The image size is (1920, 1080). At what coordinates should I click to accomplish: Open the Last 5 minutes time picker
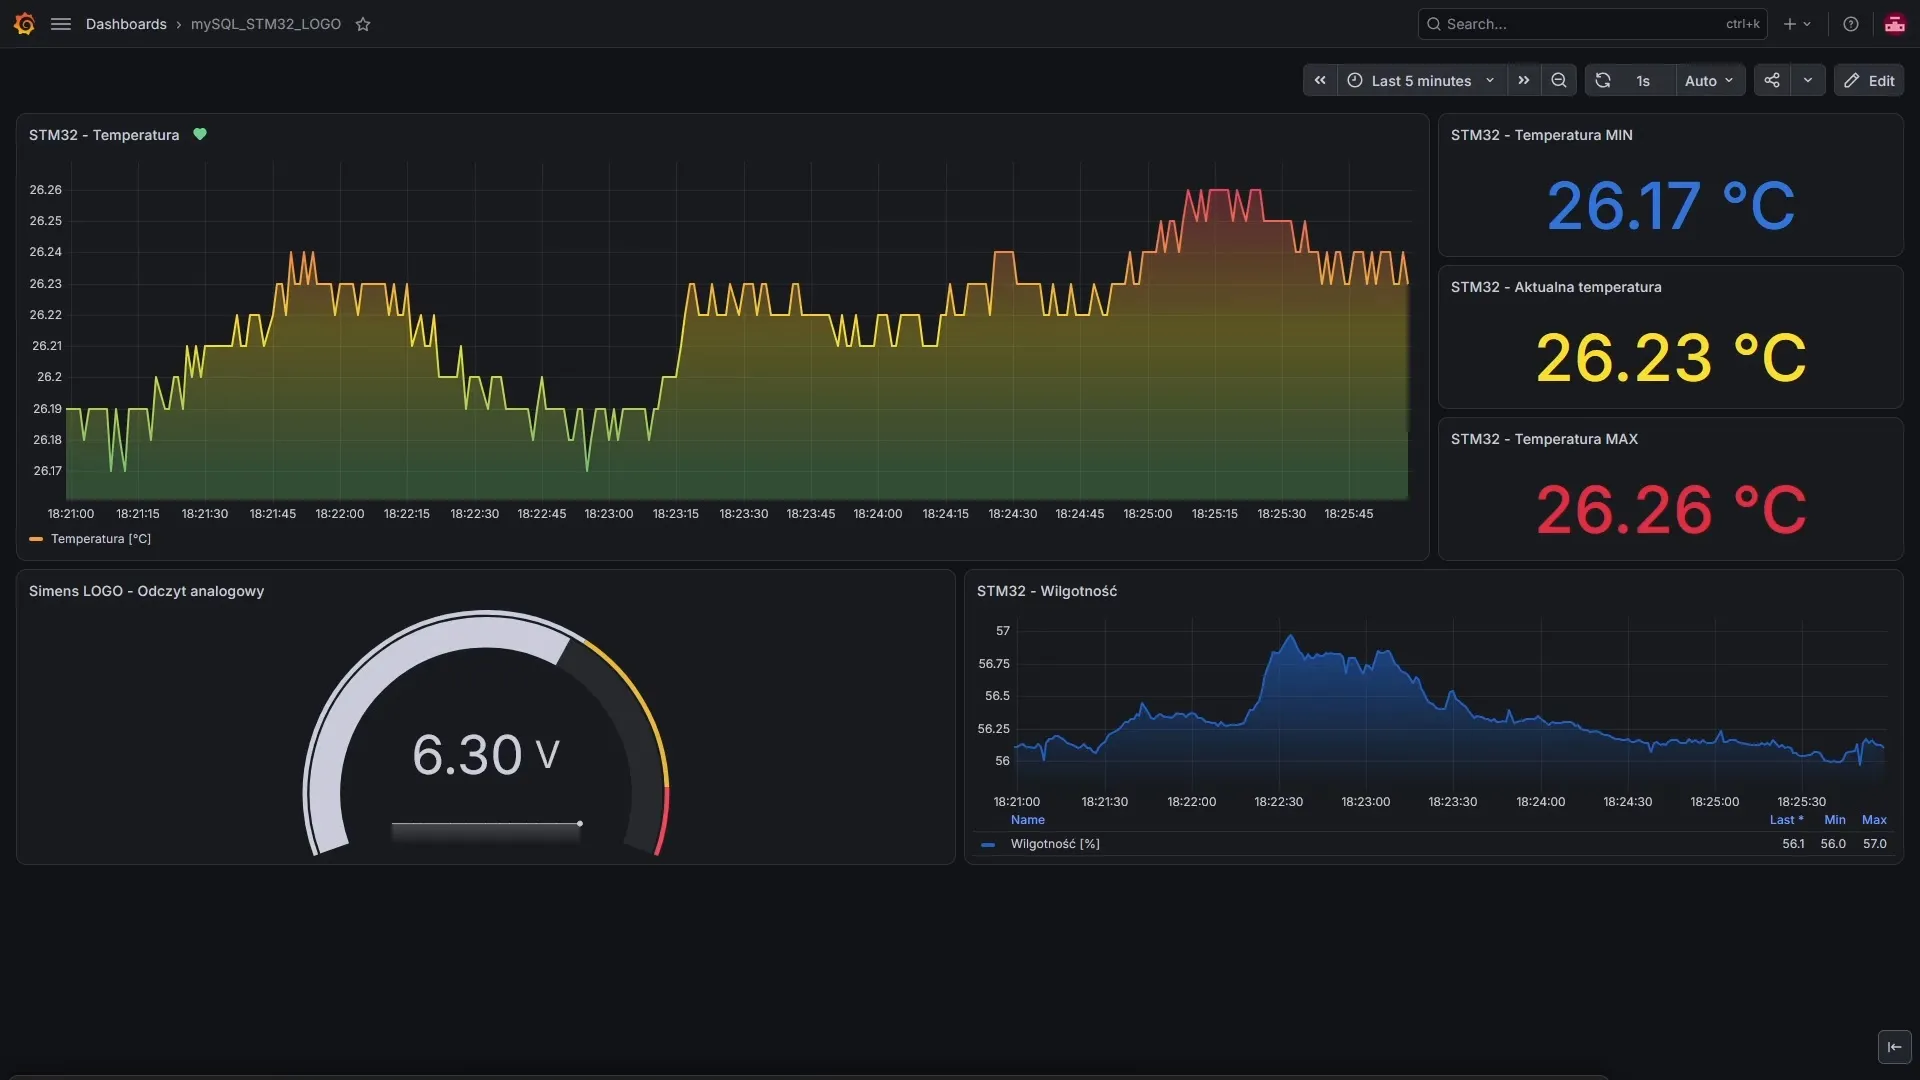(x=1422, y=81)
